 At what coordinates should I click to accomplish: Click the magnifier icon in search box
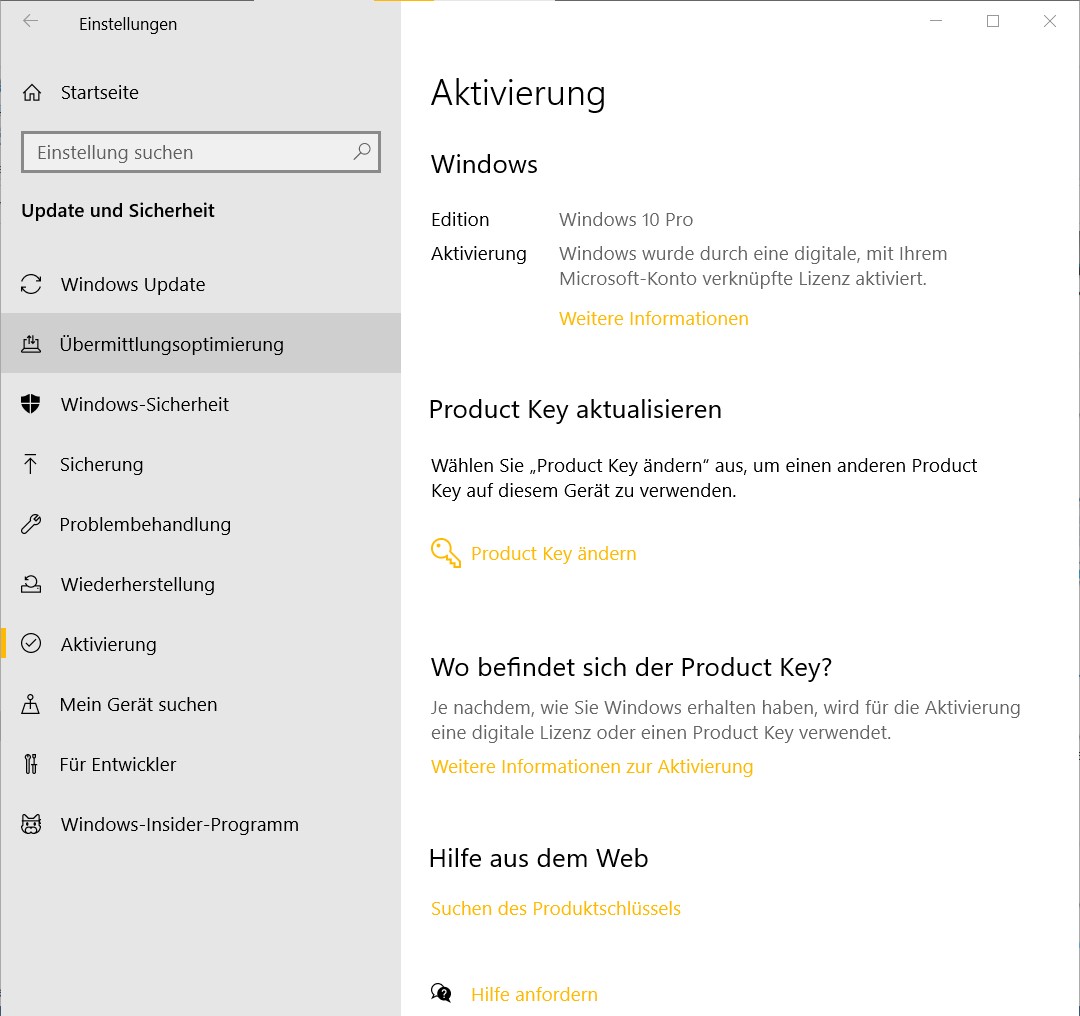click(362, 152)
